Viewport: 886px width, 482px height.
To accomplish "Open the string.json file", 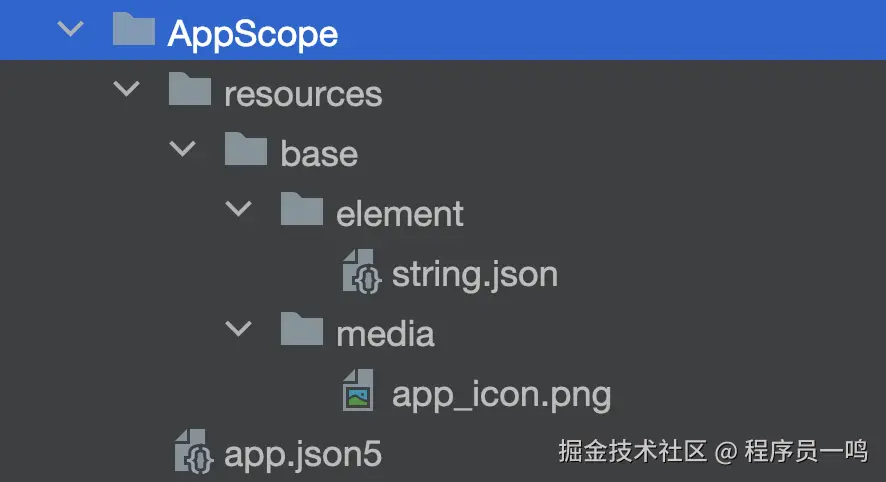I will click(x=474, y=273).
